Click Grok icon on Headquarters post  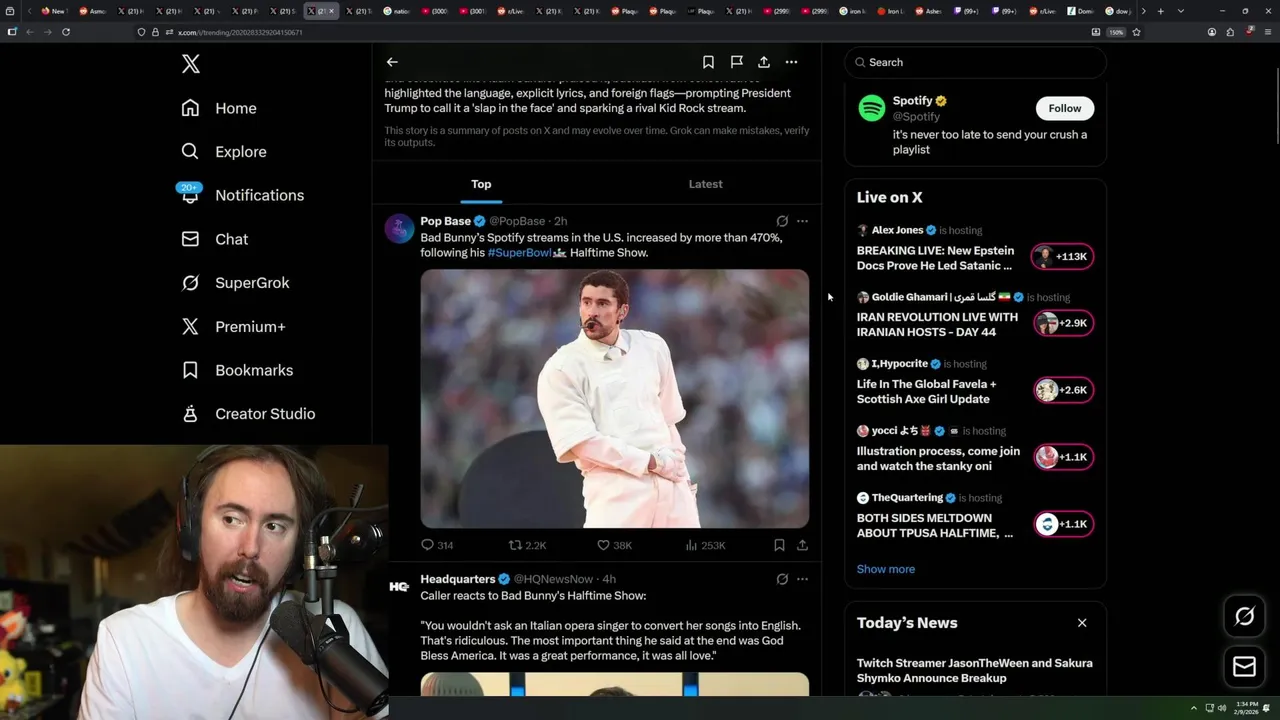coord(782,579)
